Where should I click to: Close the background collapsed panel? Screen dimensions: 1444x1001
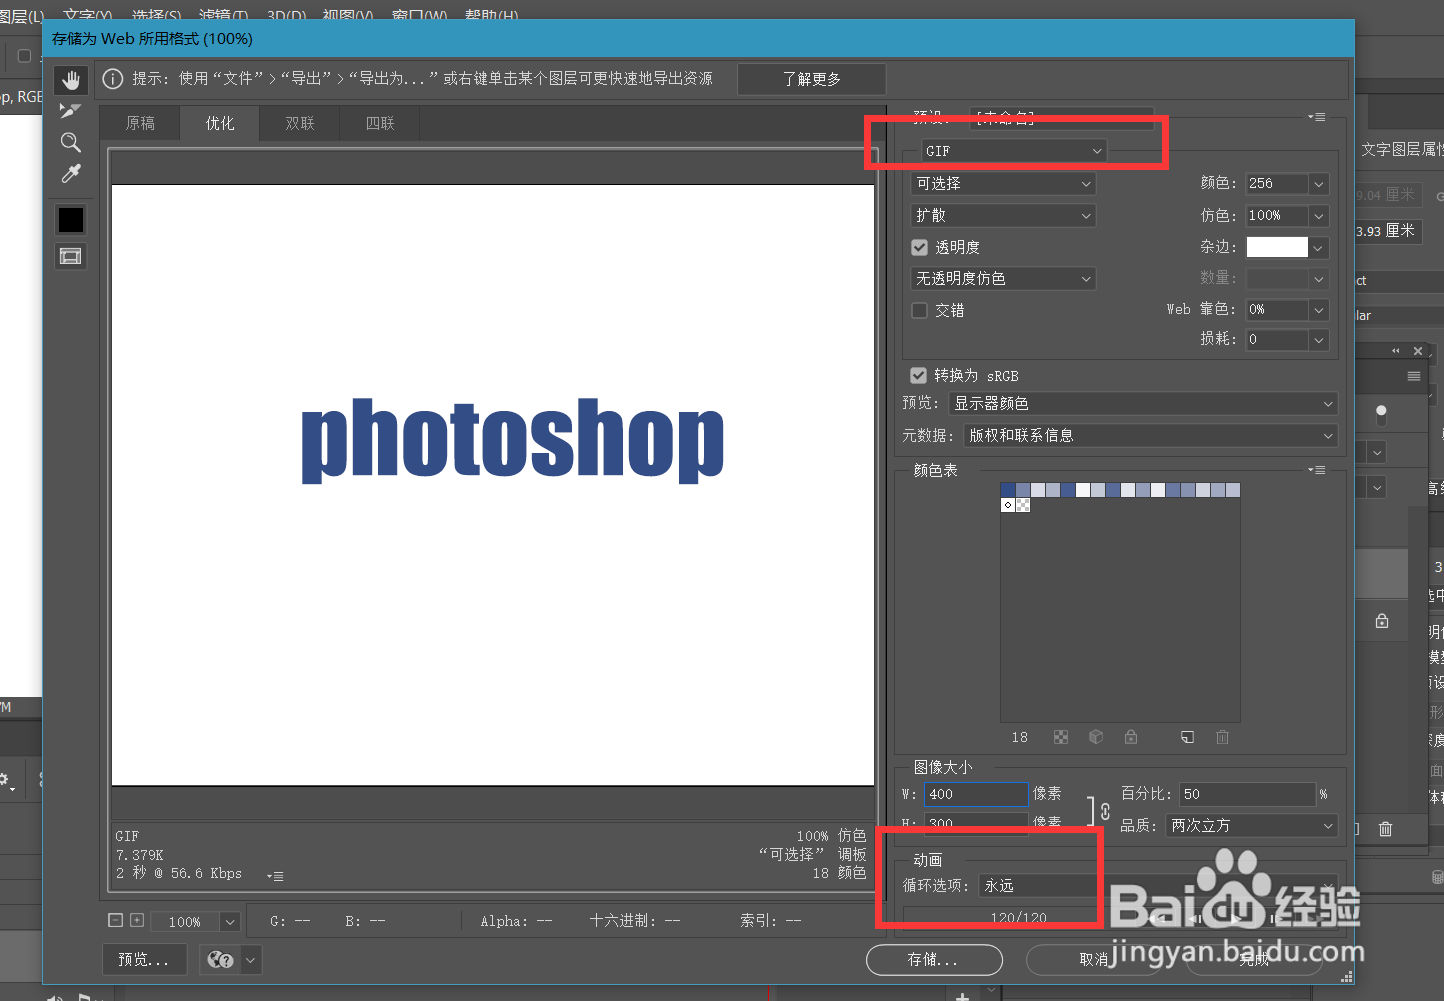tap(1417, 351)
